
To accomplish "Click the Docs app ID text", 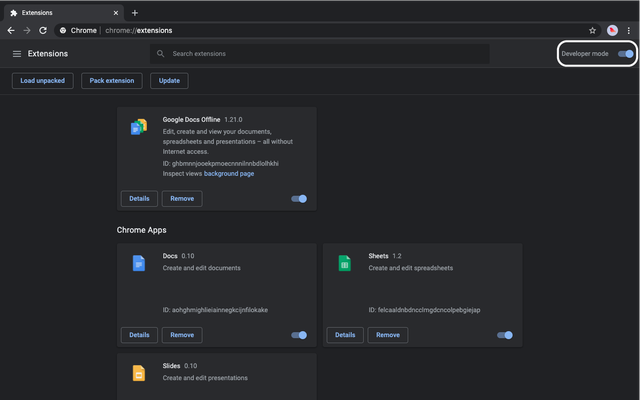I will click(x=215, y=310).
